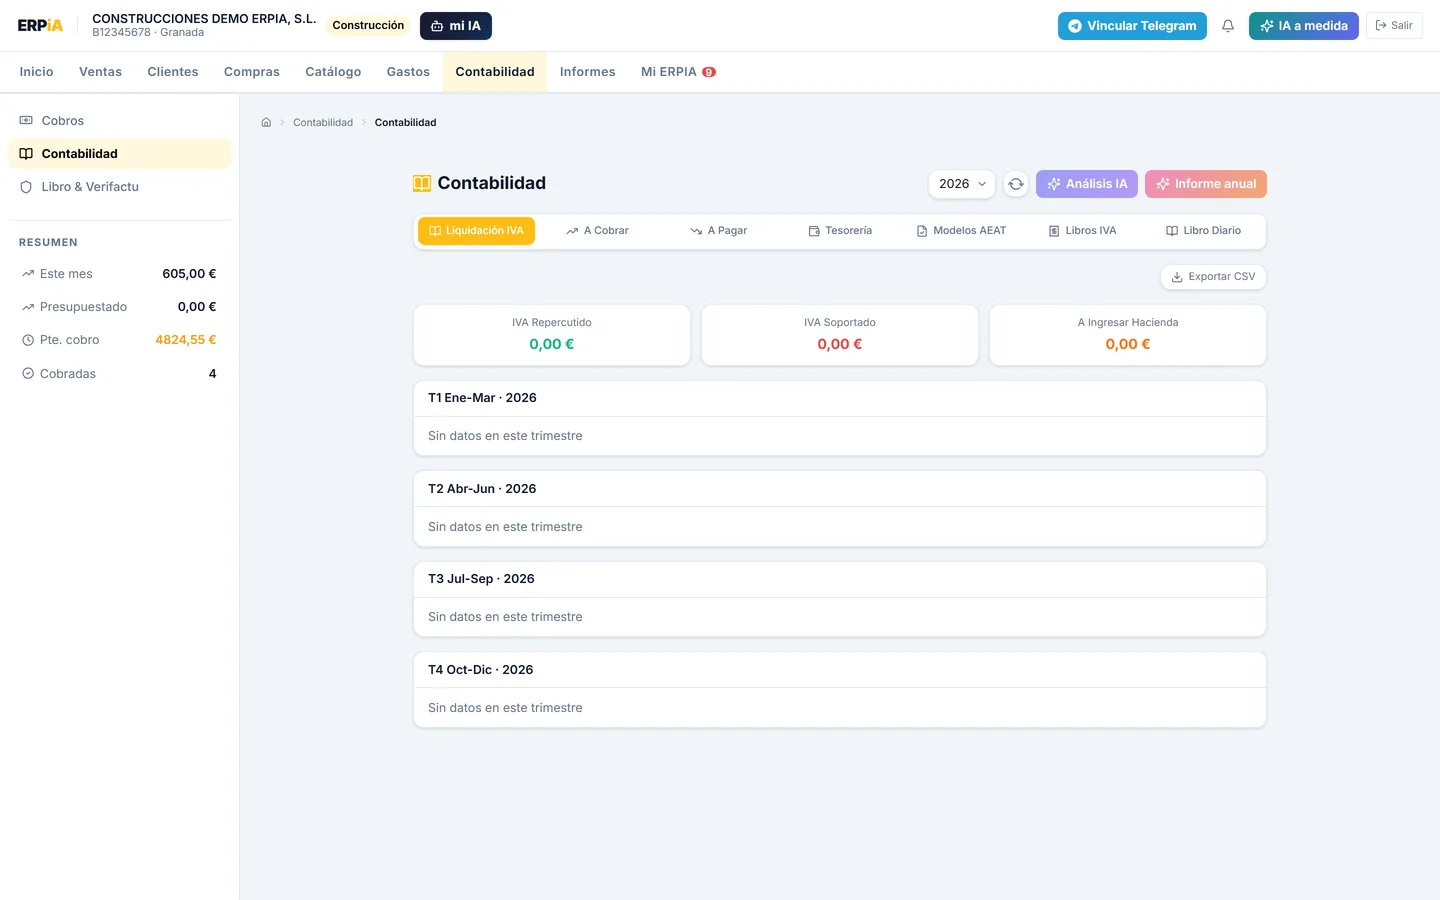Click the Salir logout button
1440x900 pixels.
(1394, 26)
